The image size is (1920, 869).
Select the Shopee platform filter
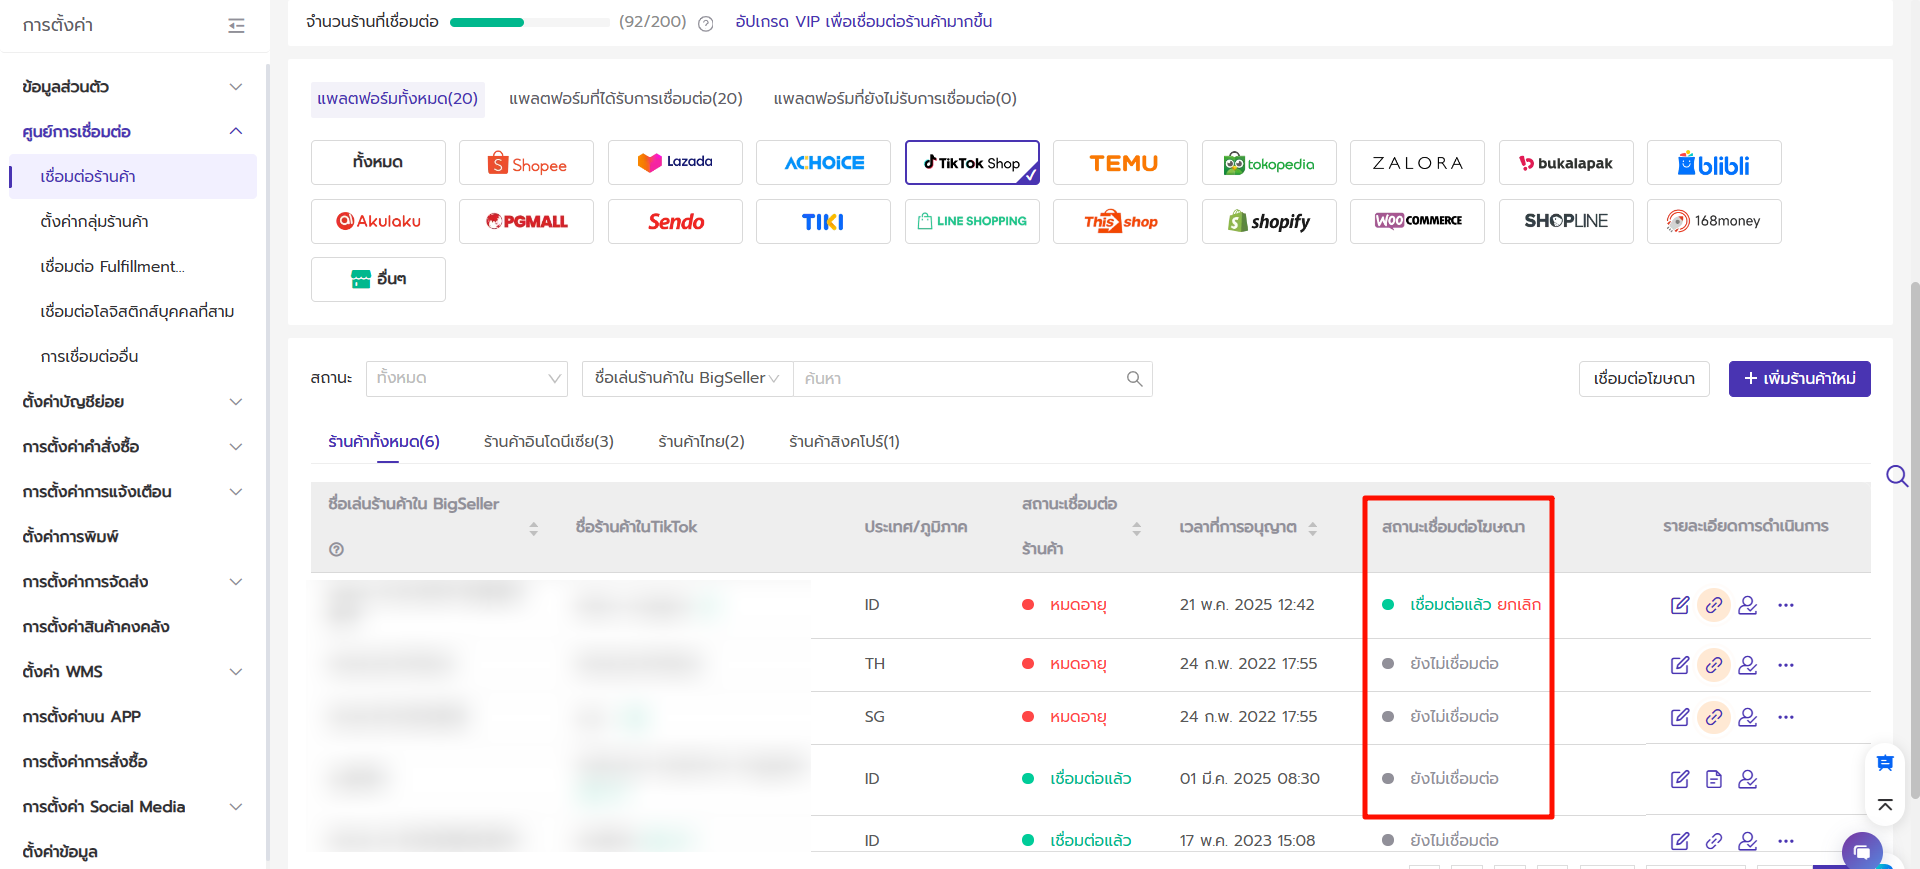pyautogui.click(x=526, y=163)
